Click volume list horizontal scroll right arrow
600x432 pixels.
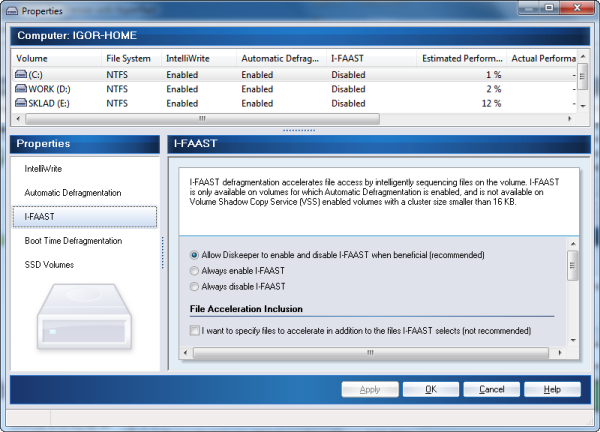point(570,119)
